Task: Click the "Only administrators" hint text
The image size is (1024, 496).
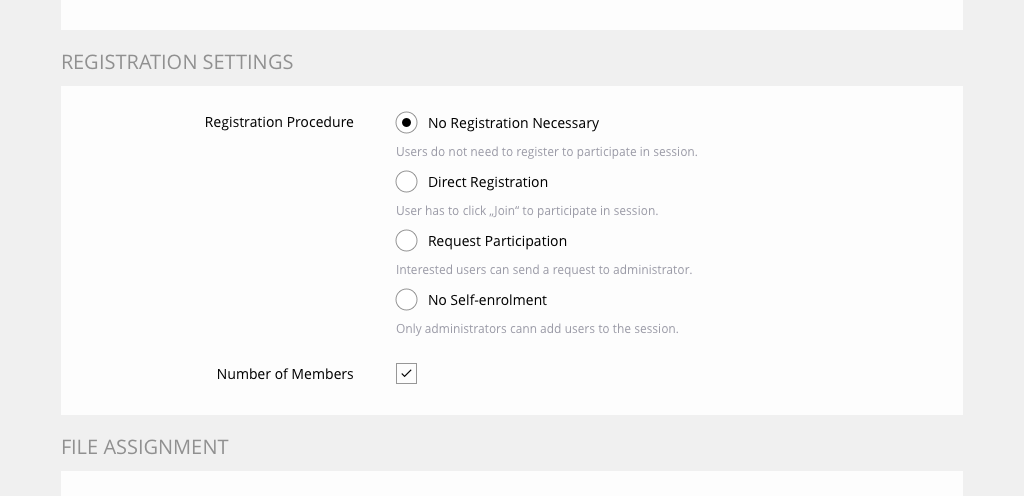Action: point(537,329)
